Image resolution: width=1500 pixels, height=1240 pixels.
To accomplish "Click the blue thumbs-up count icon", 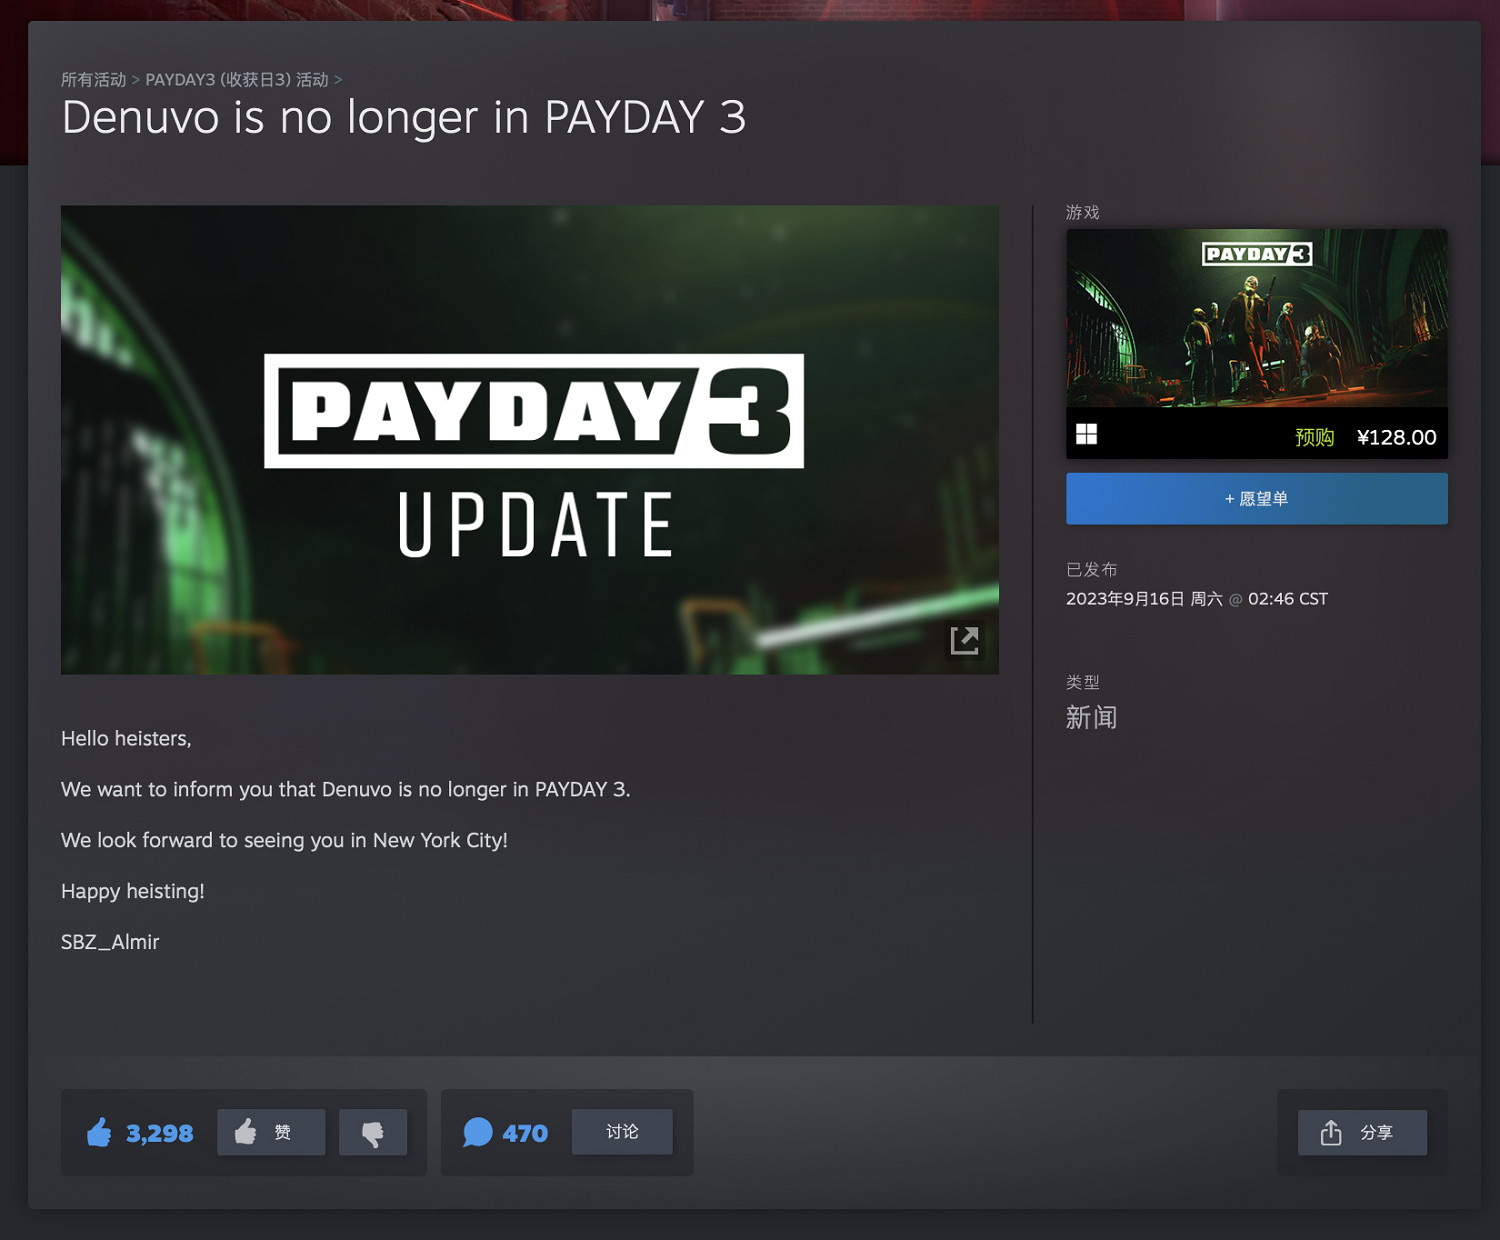I will (99, 1133).
